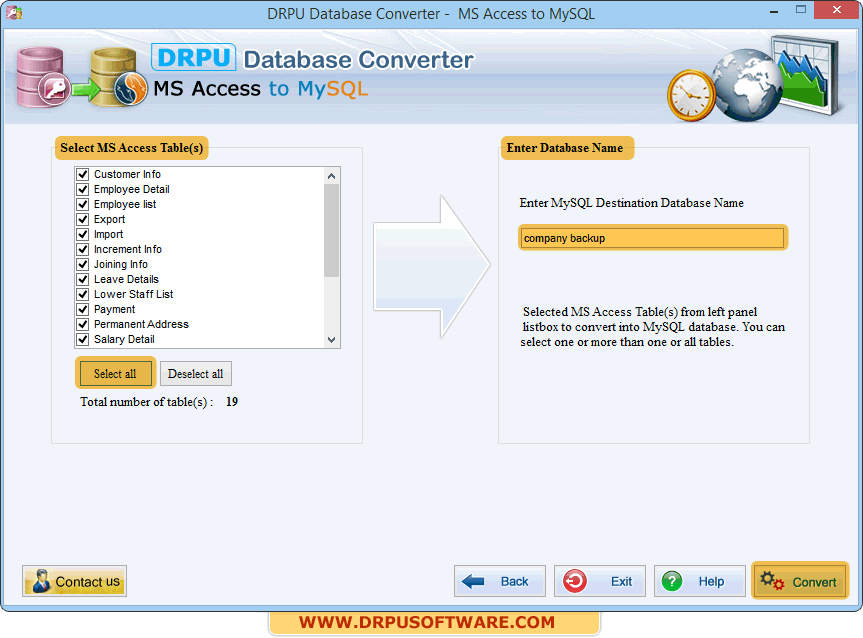Toggle the Employee list checkbox

point(83,204)
